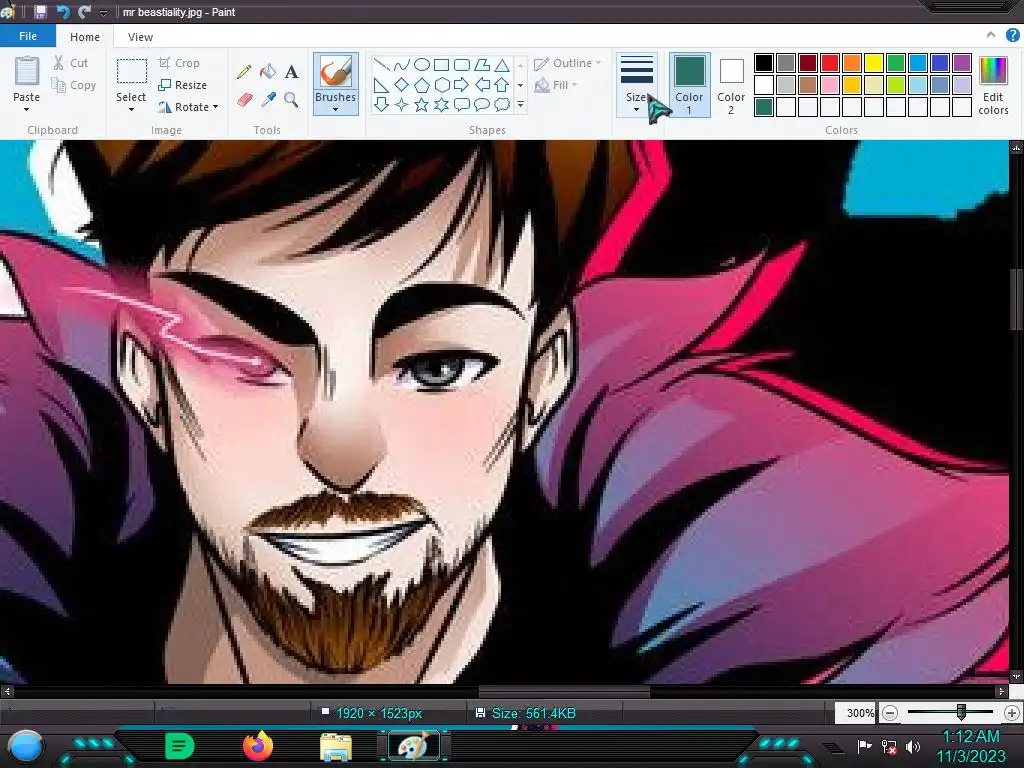Choose the Cloud callout shape
This screenshot has width=1024, height=768.
502,104
